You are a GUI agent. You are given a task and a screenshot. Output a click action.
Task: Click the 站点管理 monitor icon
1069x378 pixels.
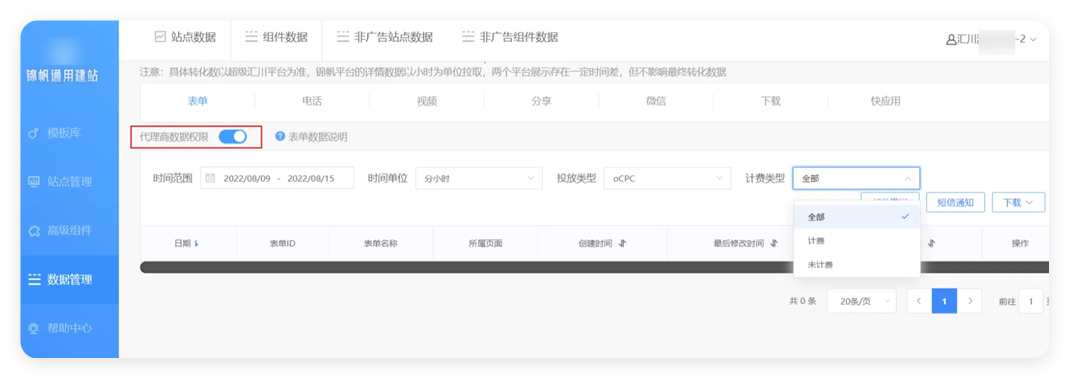tap(33, 182)
